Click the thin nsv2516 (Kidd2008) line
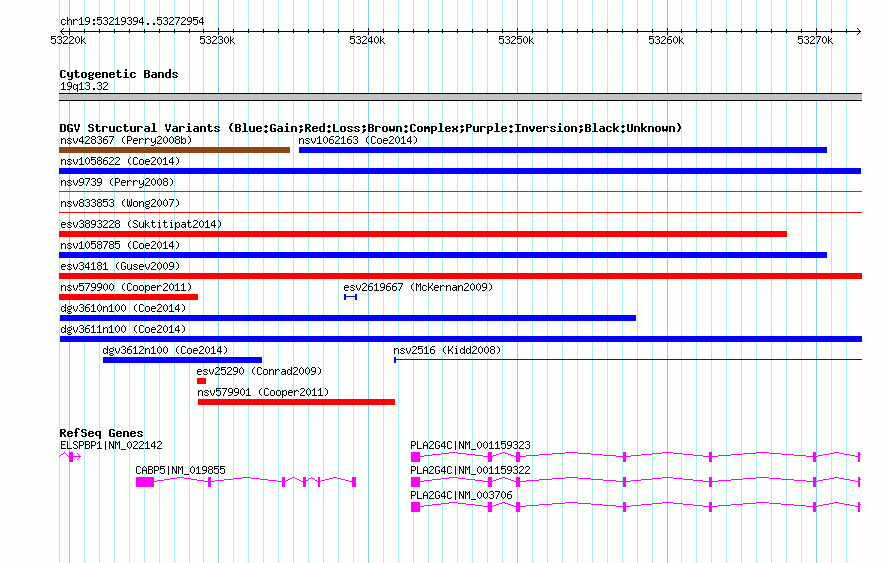The height and width of the screenshot is (563, 890). click(628, 360)
